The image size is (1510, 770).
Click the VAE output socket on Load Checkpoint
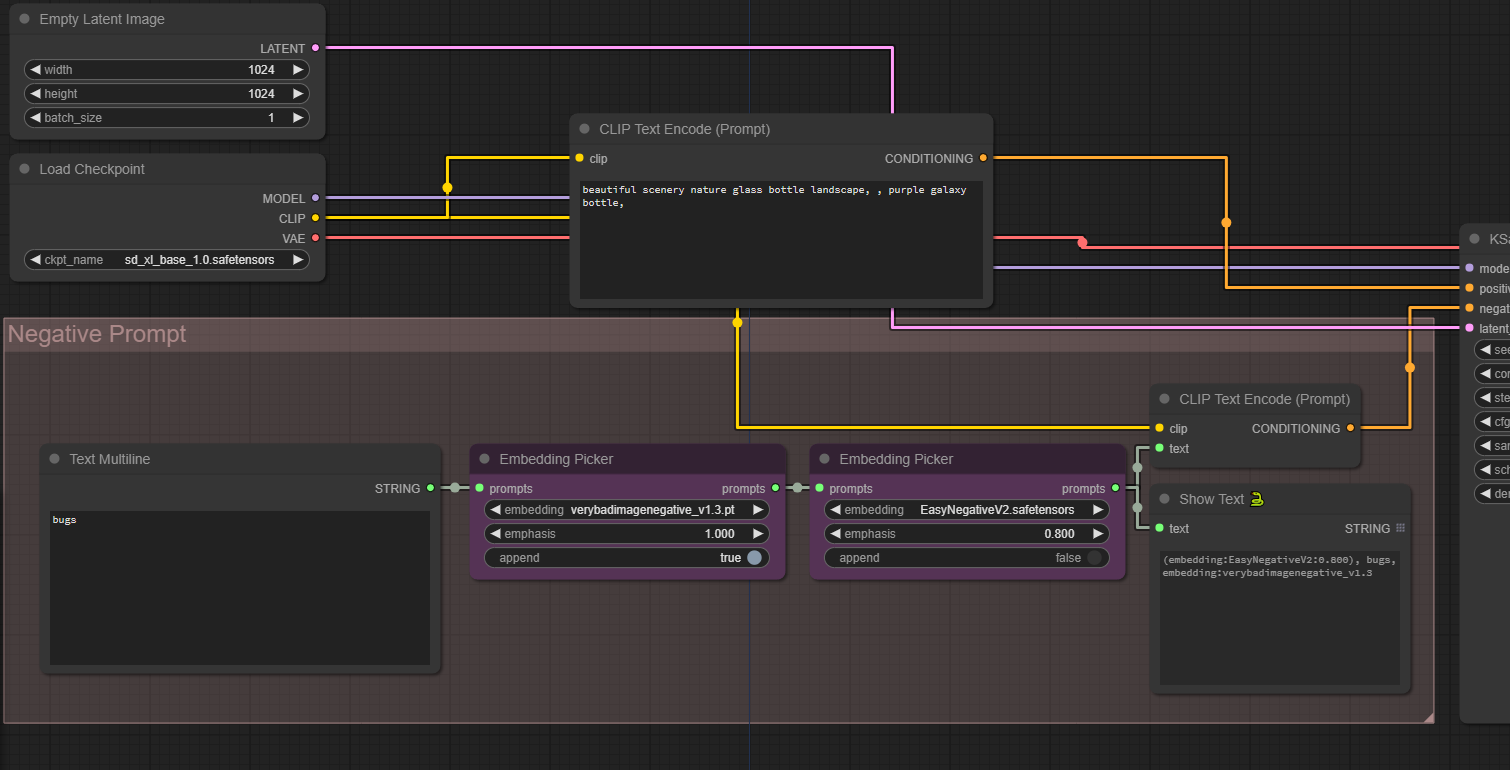coord(315,238)
